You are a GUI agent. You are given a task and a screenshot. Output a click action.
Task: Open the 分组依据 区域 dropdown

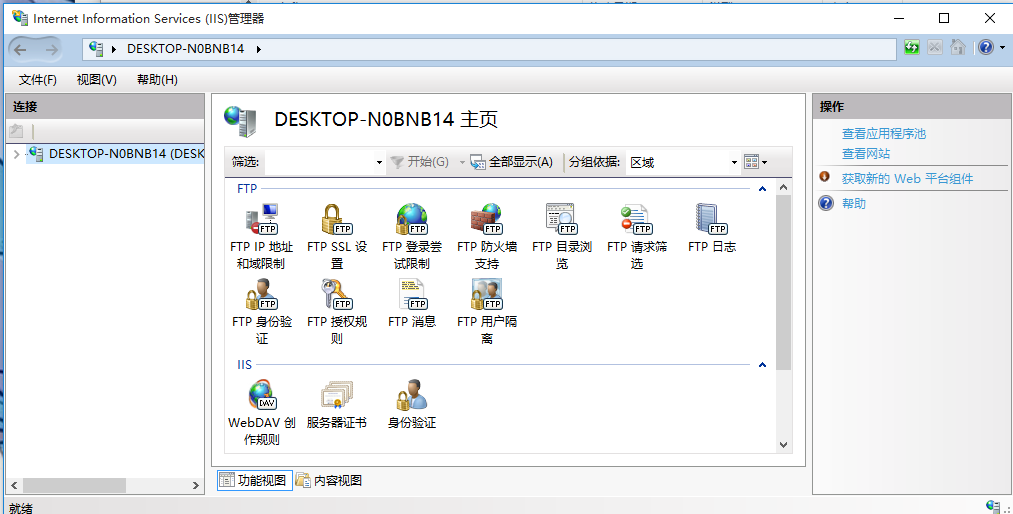click(x=734, y=163)
